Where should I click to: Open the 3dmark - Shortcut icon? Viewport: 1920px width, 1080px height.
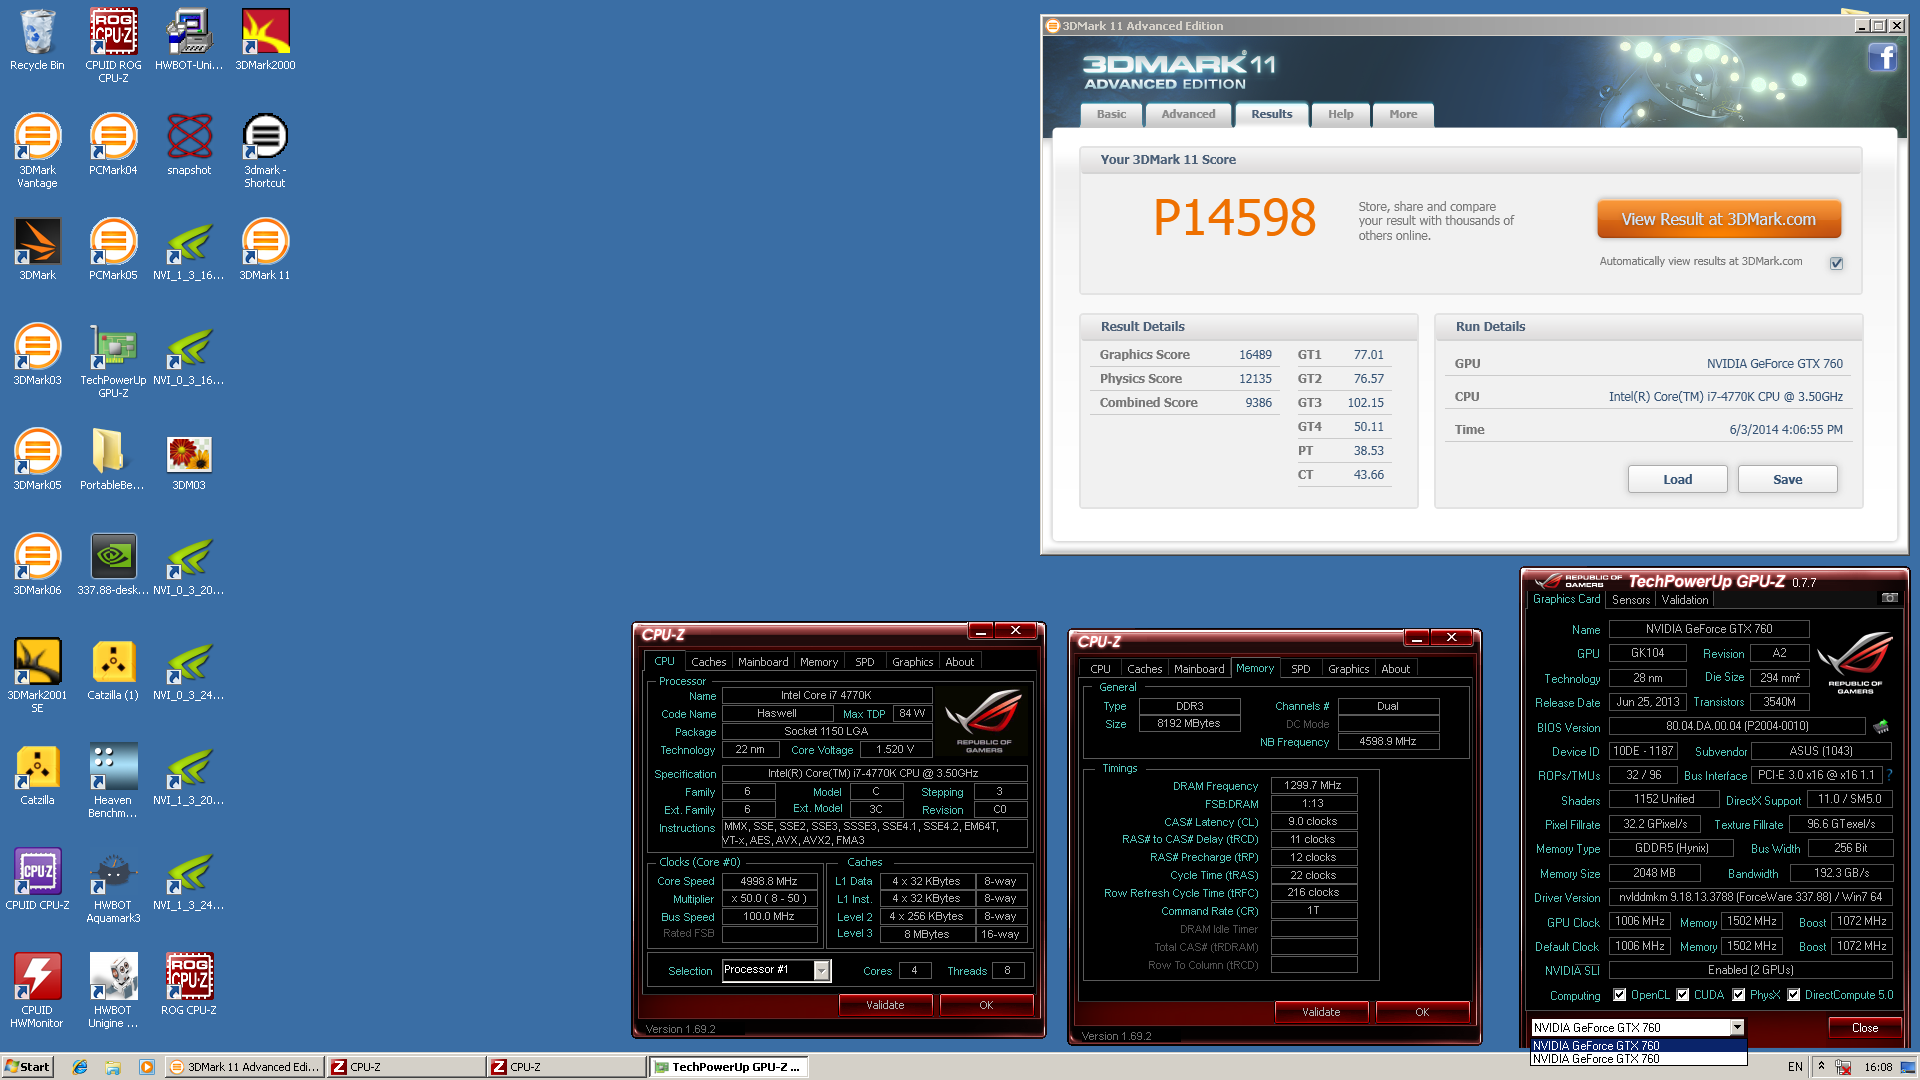coord(265,150)
